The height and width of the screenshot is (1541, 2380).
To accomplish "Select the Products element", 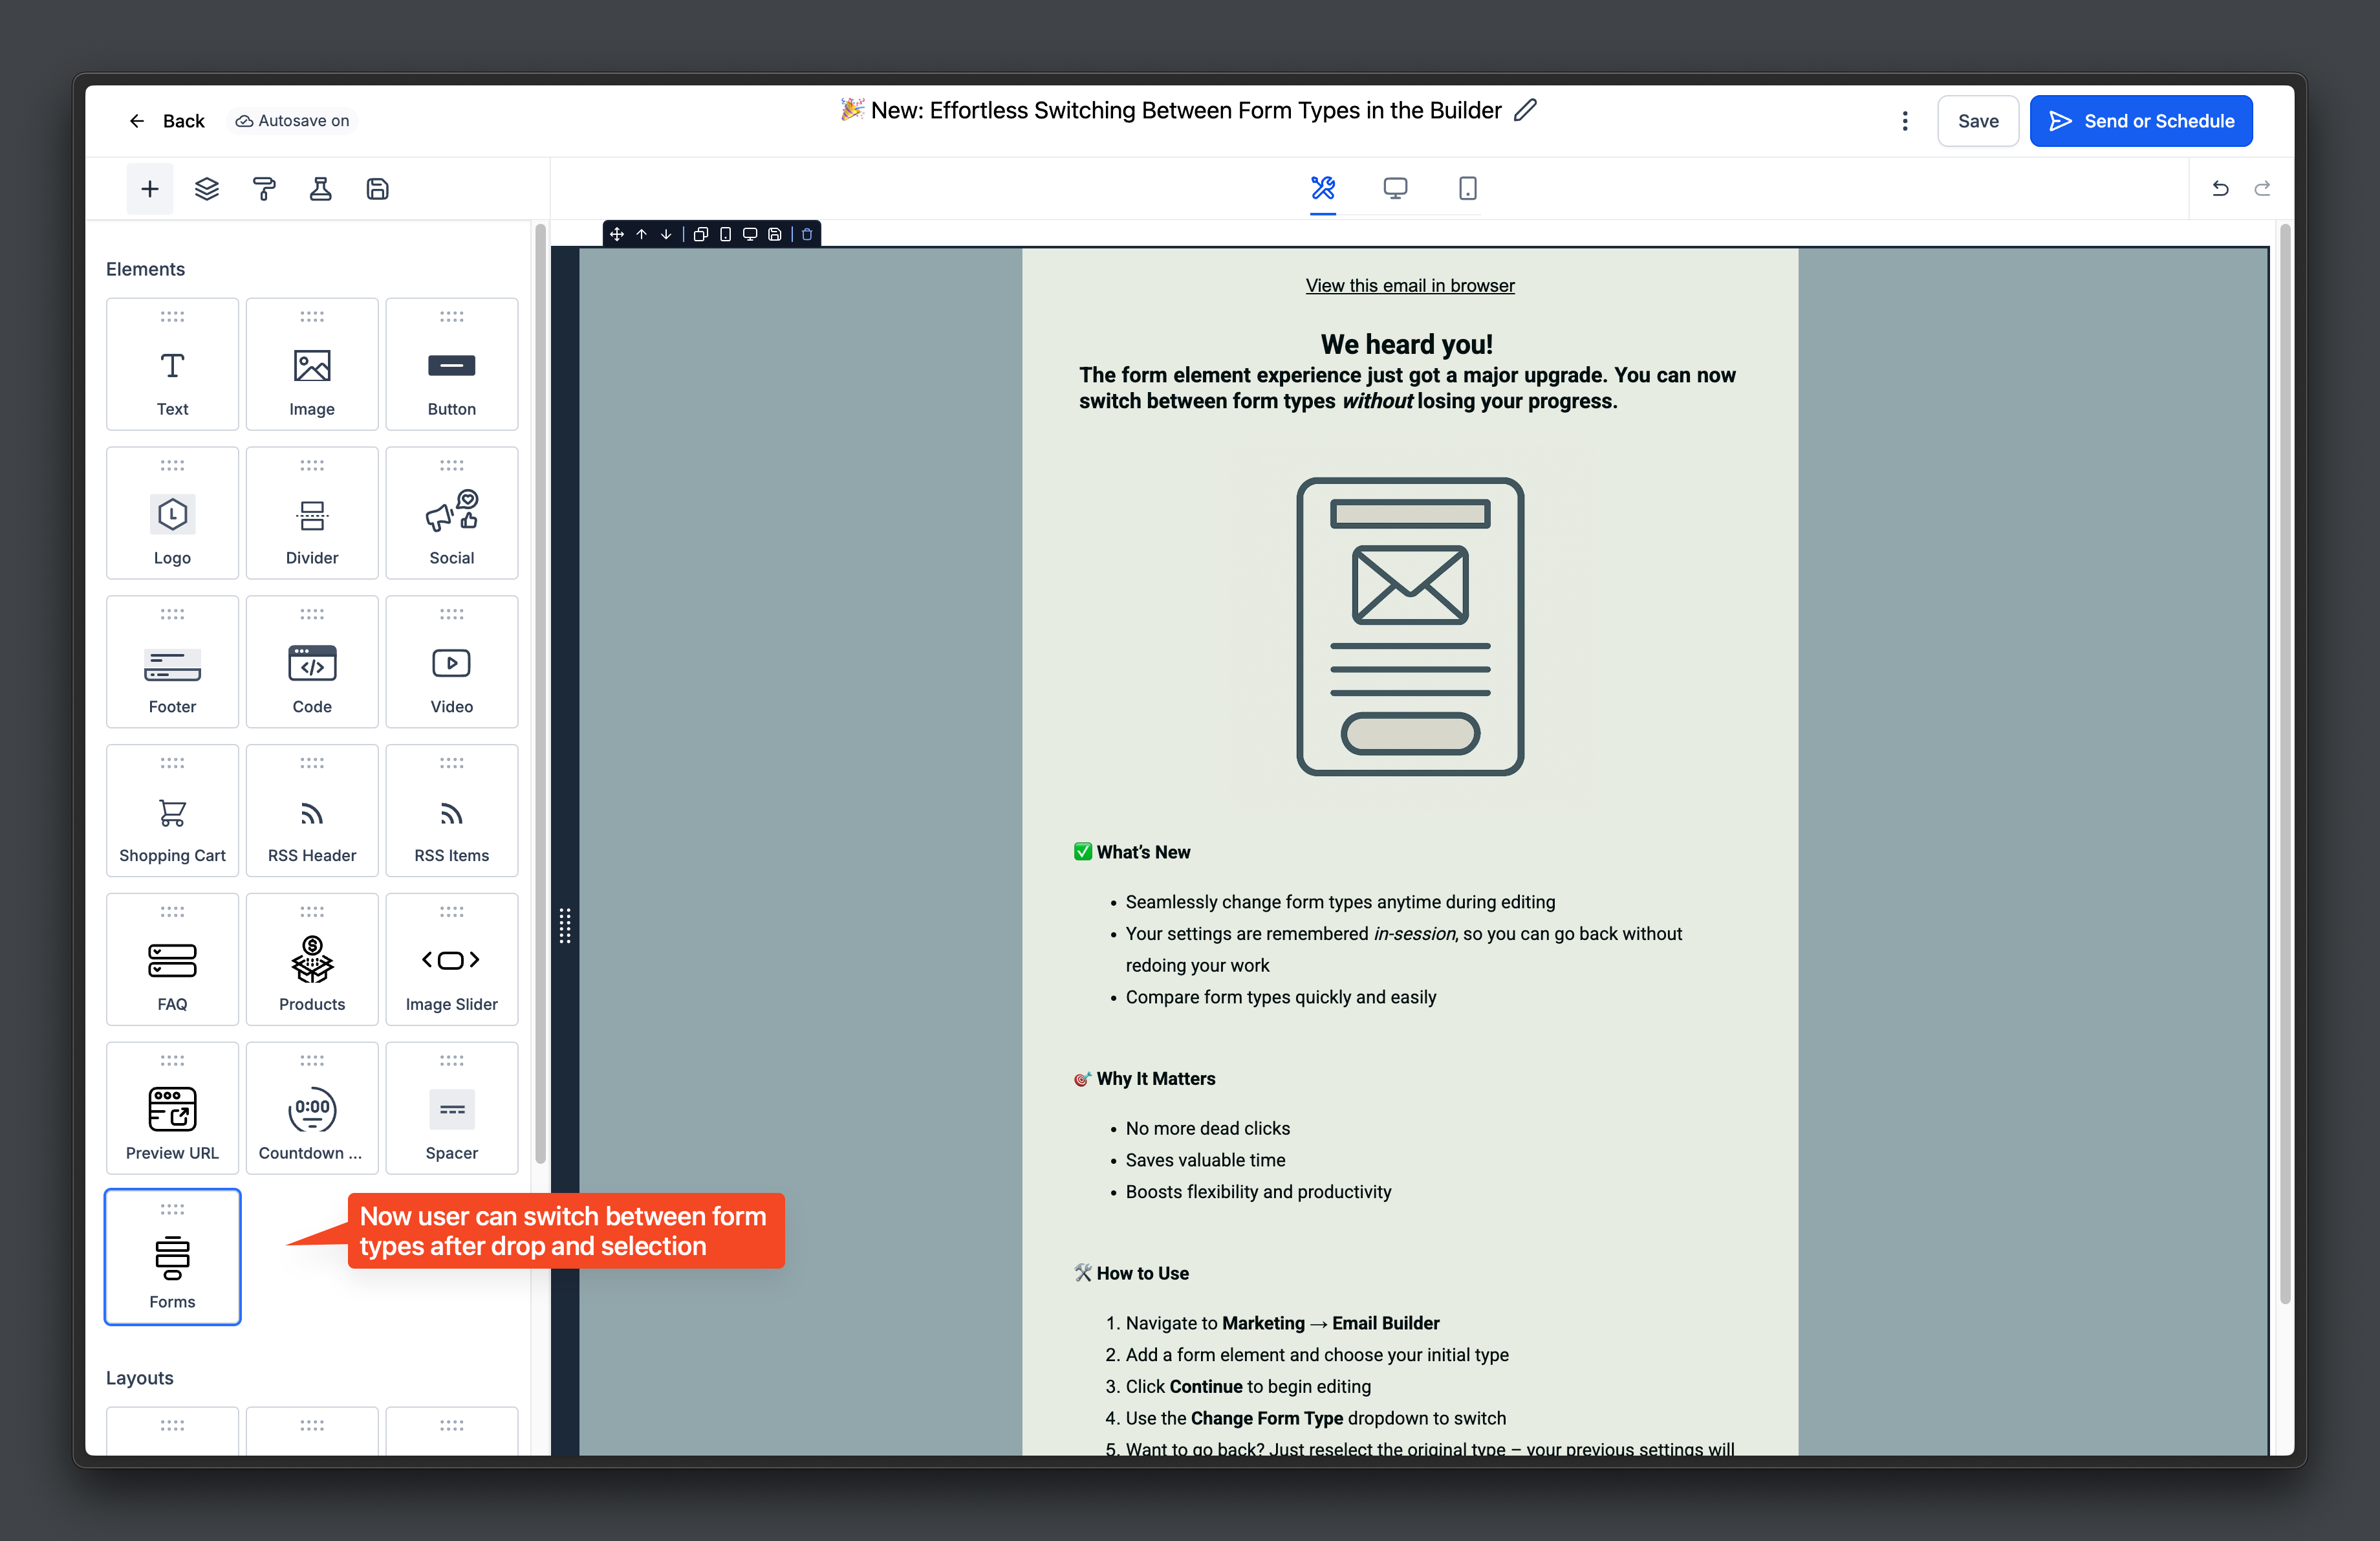I will 312,960.
